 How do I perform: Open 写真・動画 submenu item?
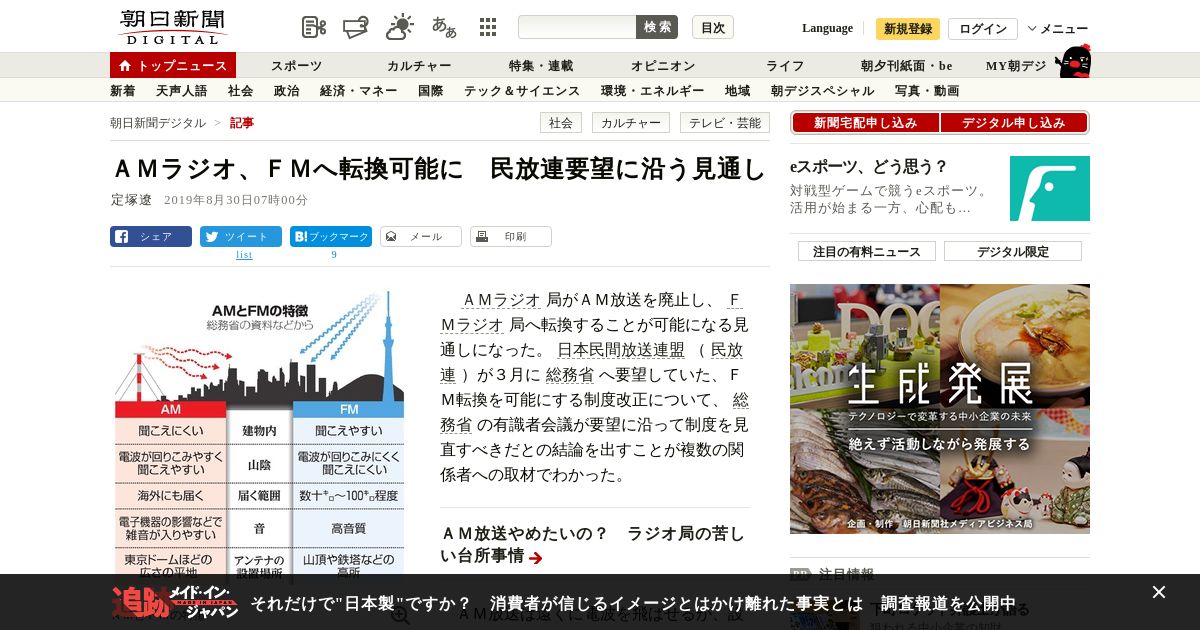pyautogui.click(x=927, y=91)
